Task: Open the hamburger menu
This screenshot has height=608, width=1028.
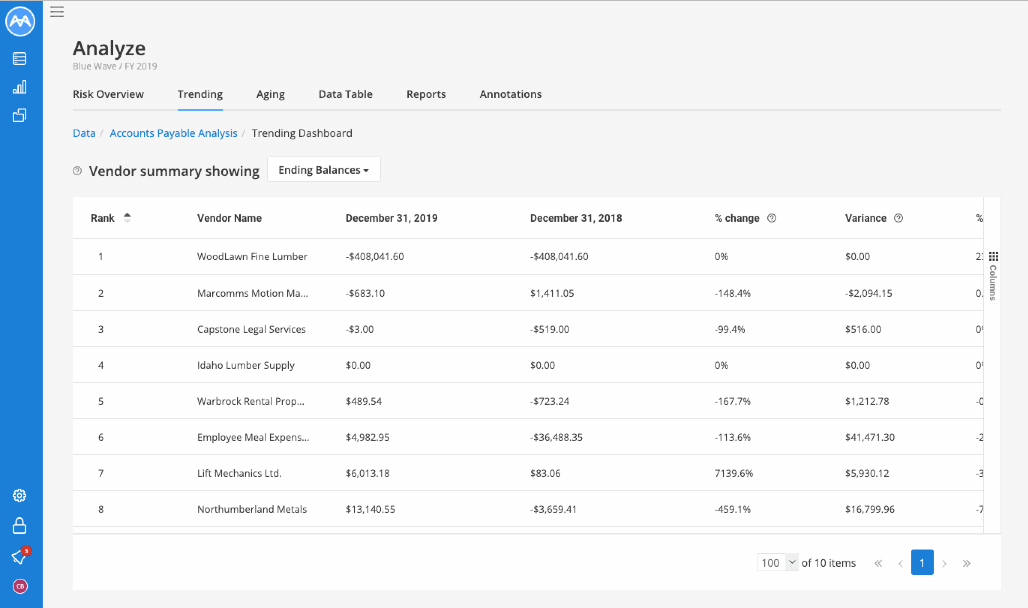Action: 57,12
